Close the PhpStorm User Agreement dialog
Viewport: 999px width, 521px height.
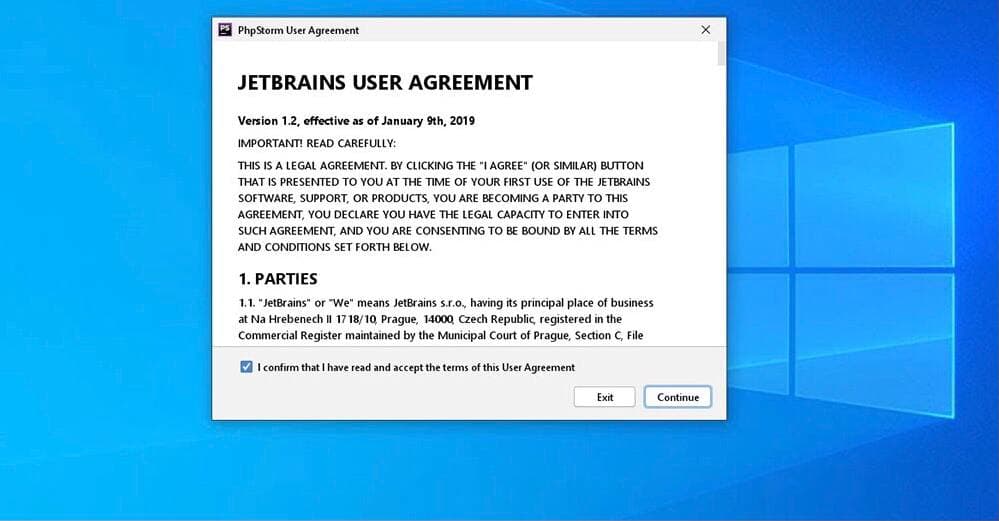tap(705, 30)
